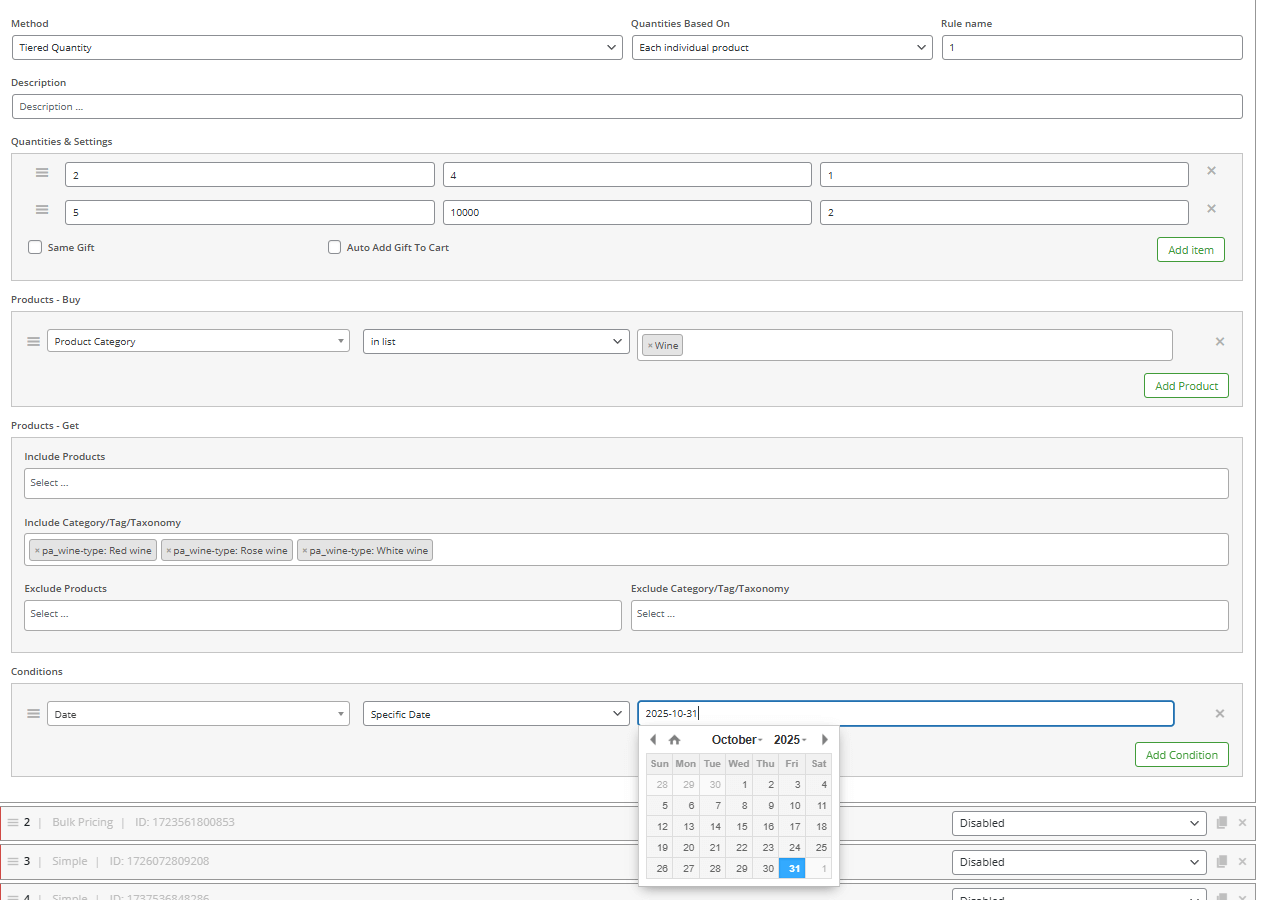Click 'ID: 1726072809208' text
The width and height of the screenshot is (1267, 900).
pos(159,861)
